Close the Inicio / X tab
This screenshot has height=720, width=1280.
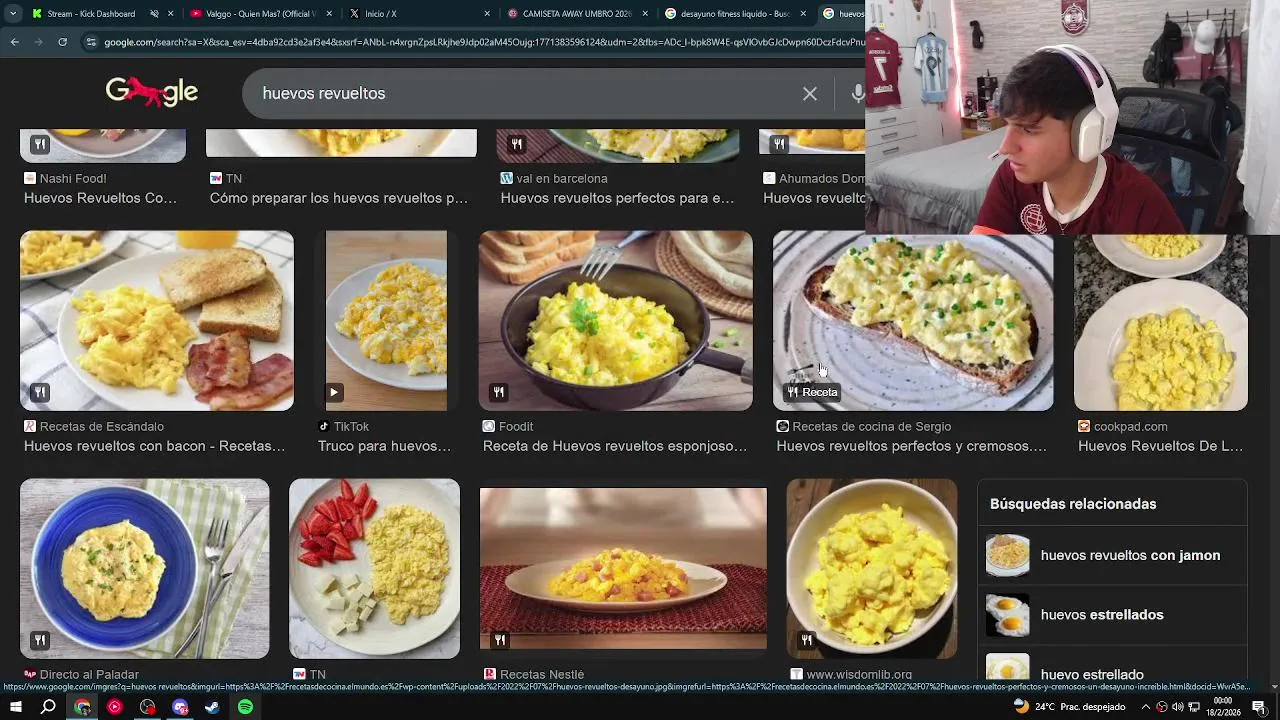(x=487, y=14)
